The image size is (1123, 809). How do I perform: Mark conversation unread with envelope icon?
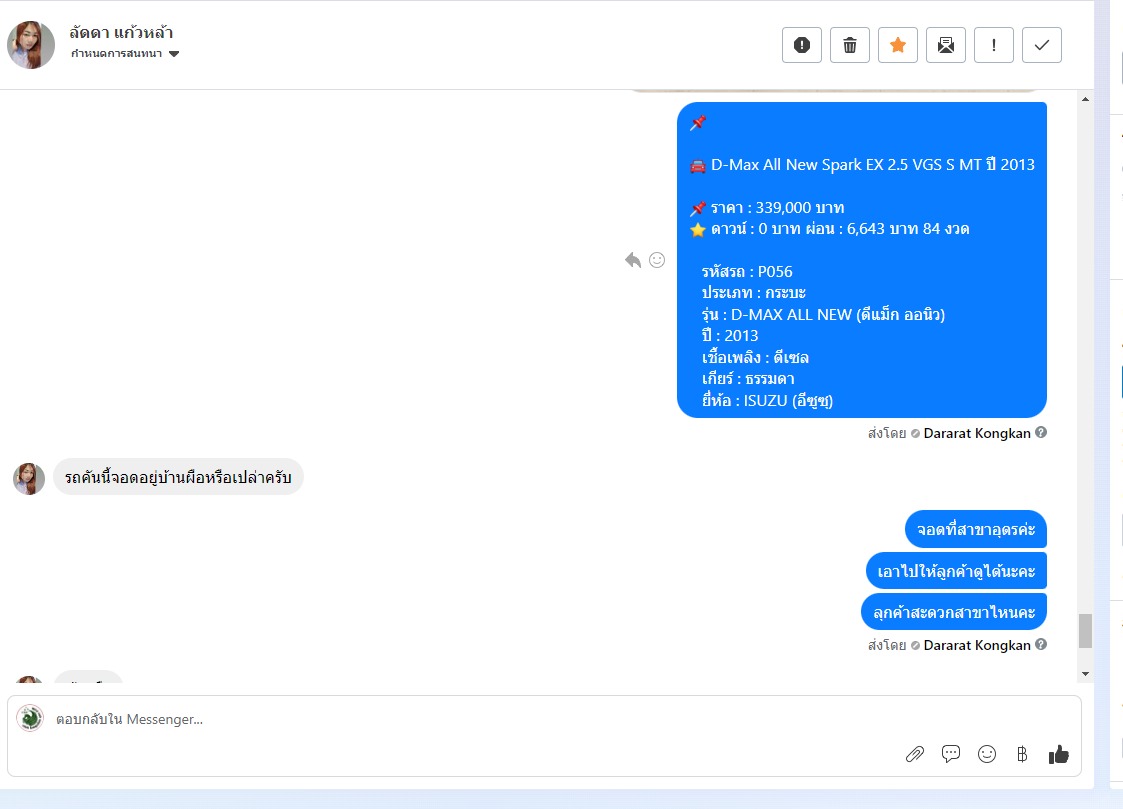[x=945, y=45]
